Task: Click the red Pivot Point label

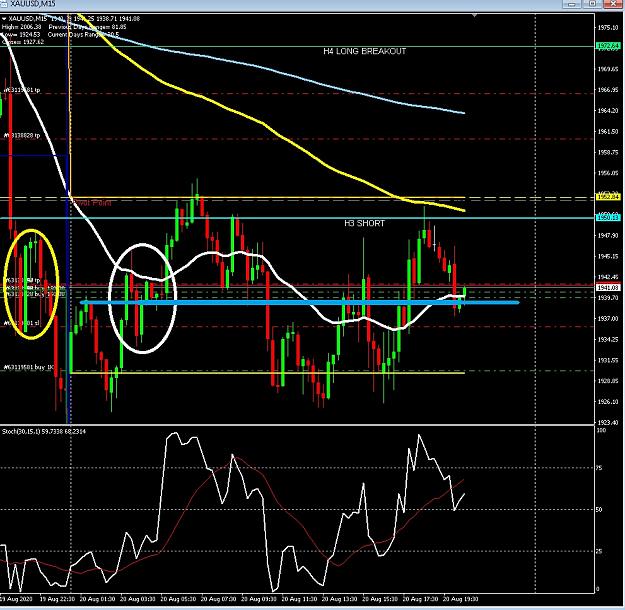Action: (91, 203)
